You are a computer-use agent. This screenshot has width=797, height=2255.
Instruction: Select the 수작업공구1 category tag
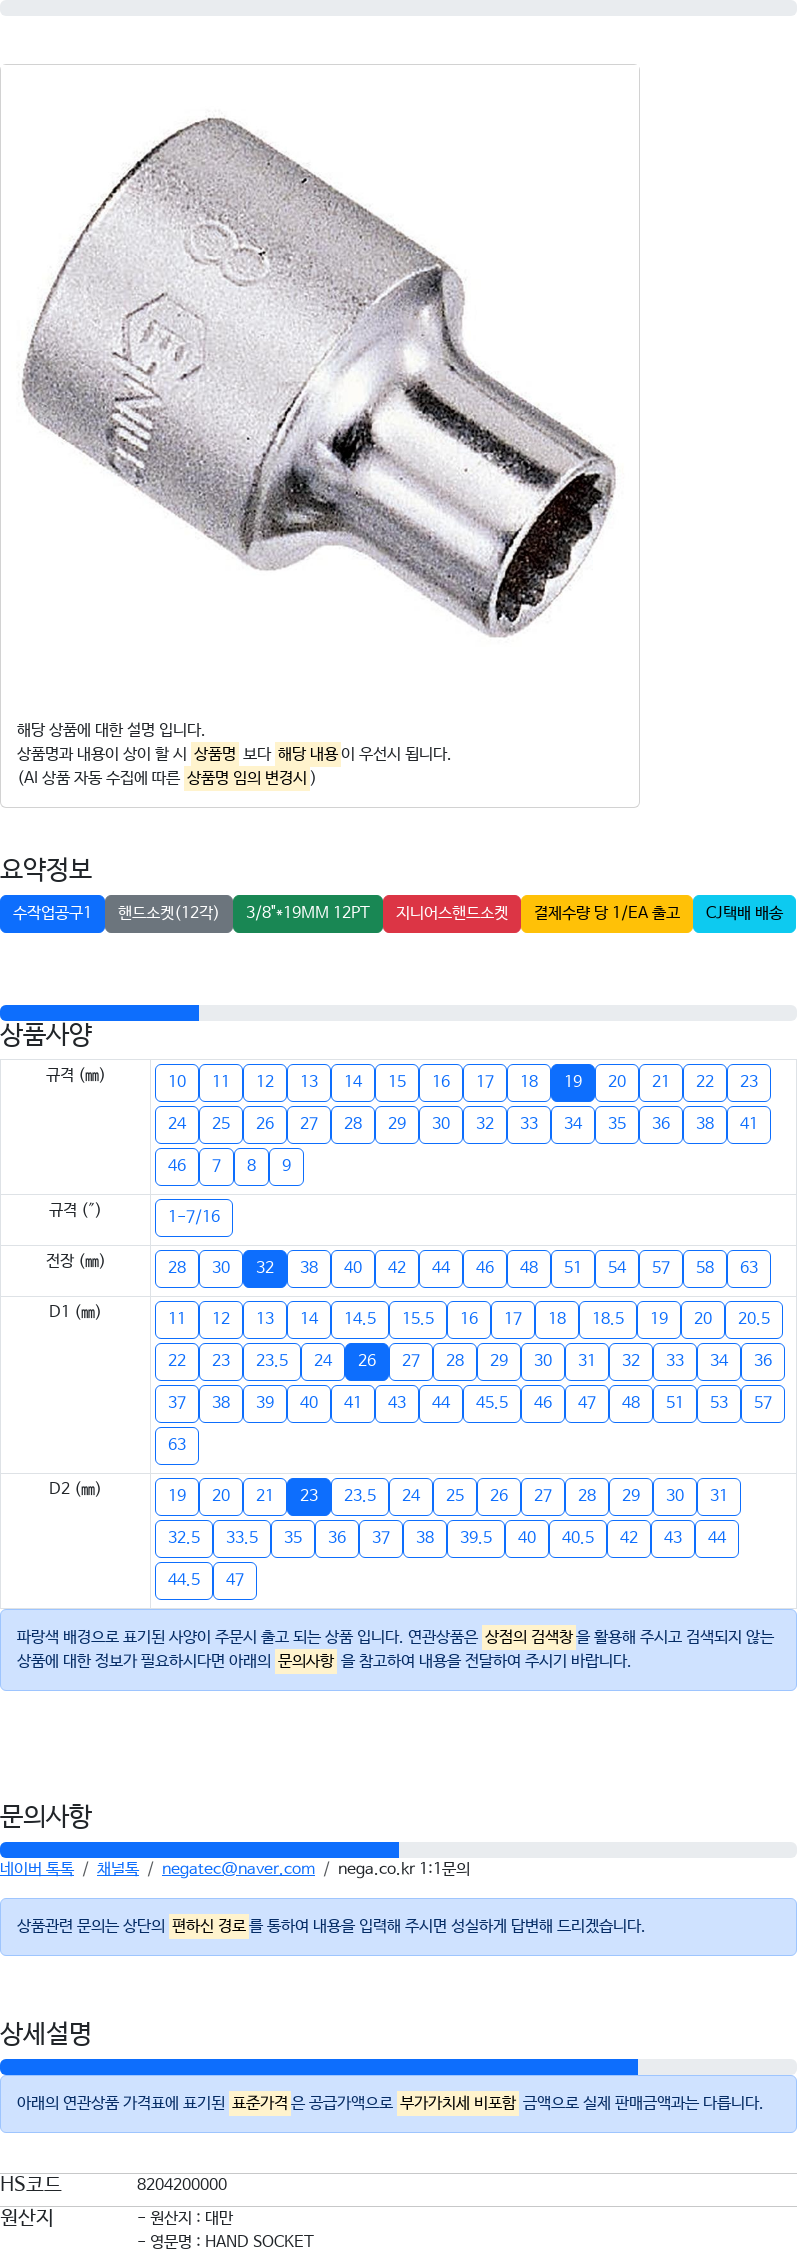pyautogui.click(x=52, y=913)
